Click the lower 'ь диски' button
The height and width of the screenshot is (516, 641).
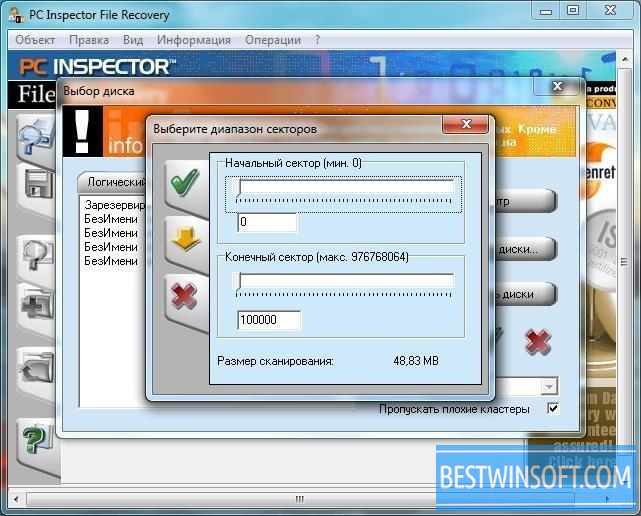click(526, 294)
